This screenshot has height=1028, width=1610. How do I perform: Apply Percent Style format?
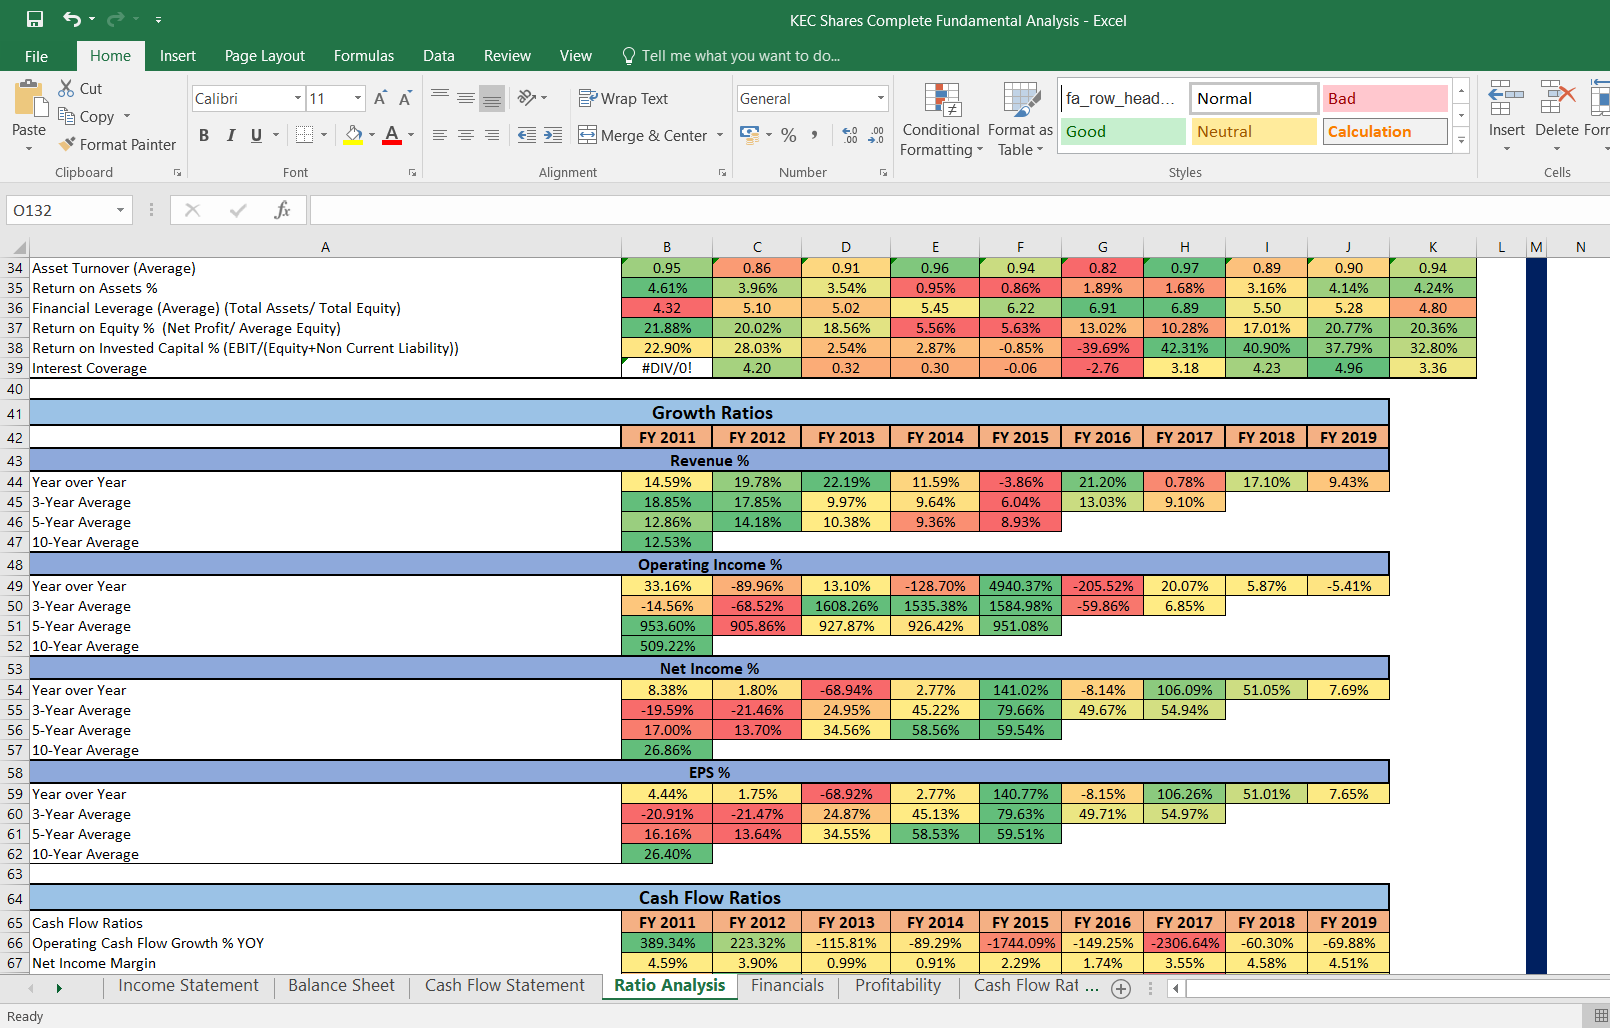tap(789, 135)
